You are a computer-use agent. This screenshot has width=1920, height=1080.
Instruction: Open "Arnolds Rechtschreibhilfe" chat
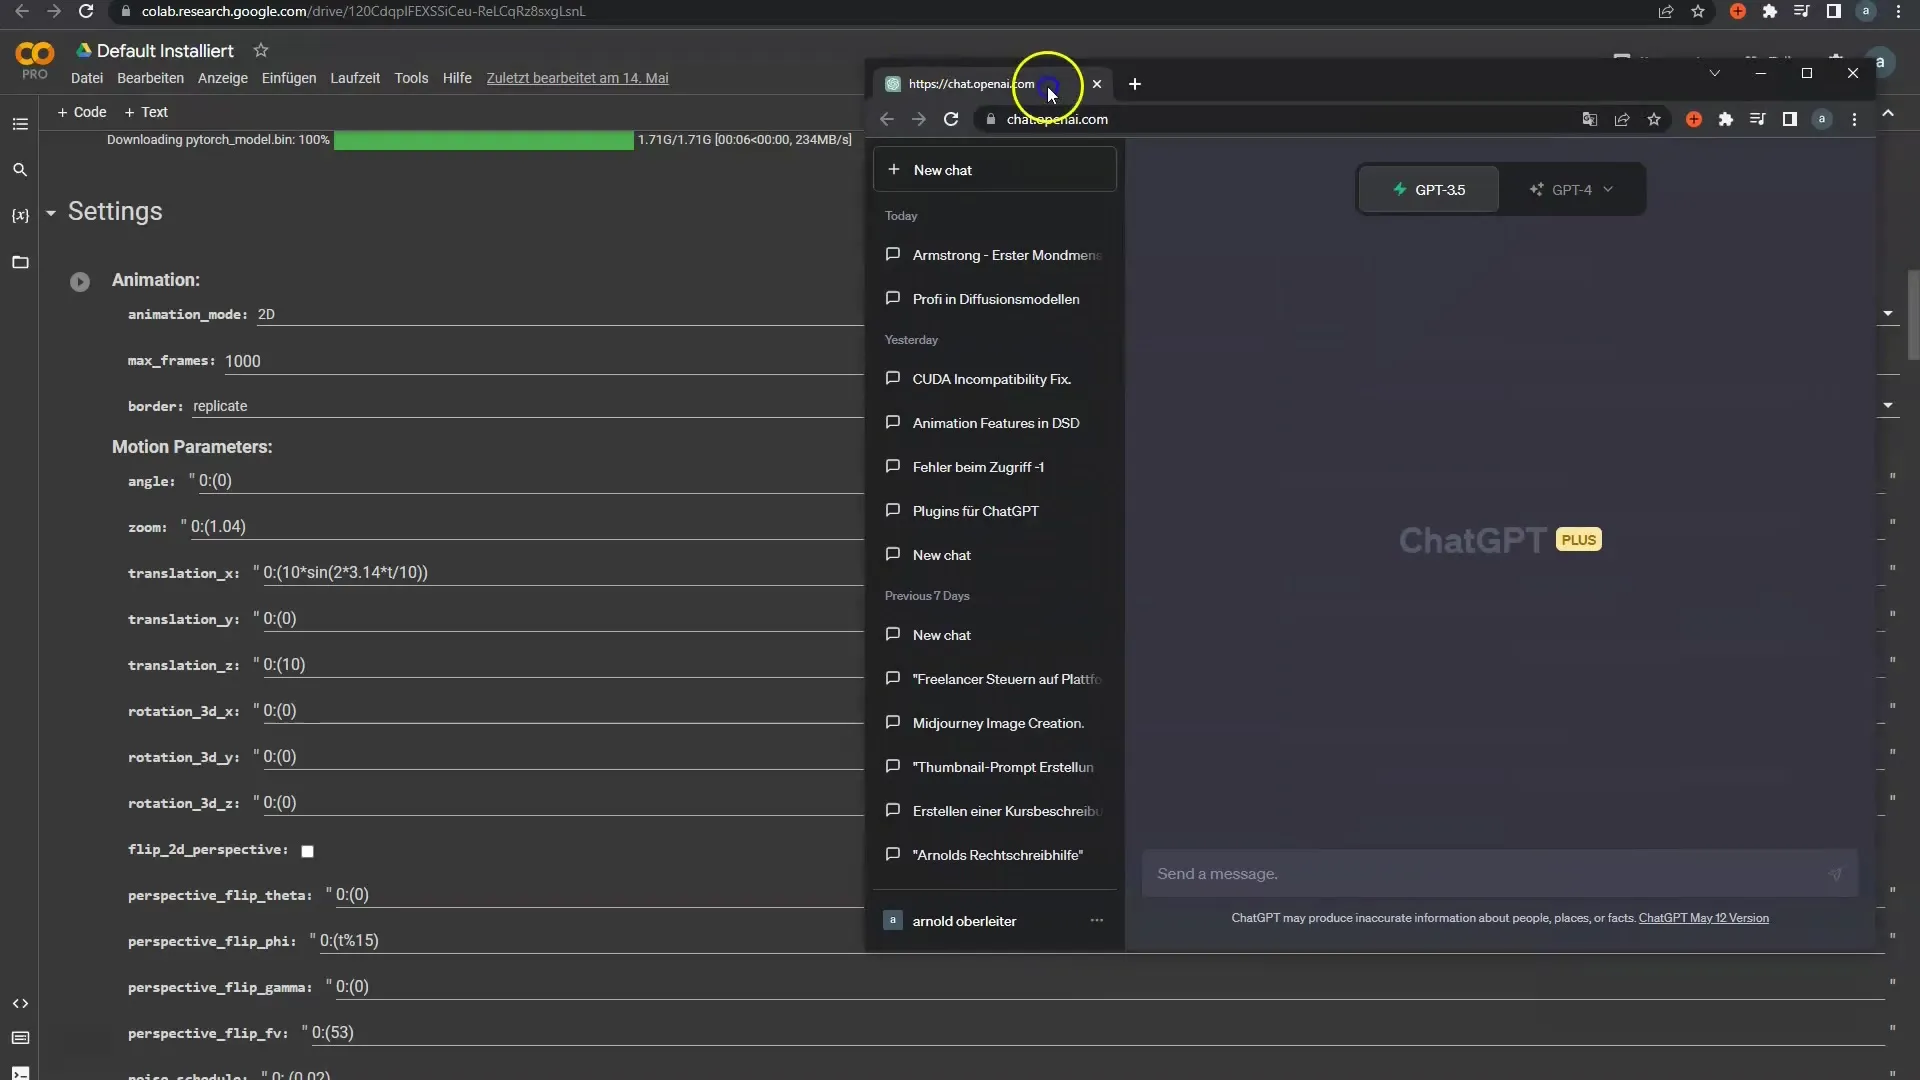[995, 855]
